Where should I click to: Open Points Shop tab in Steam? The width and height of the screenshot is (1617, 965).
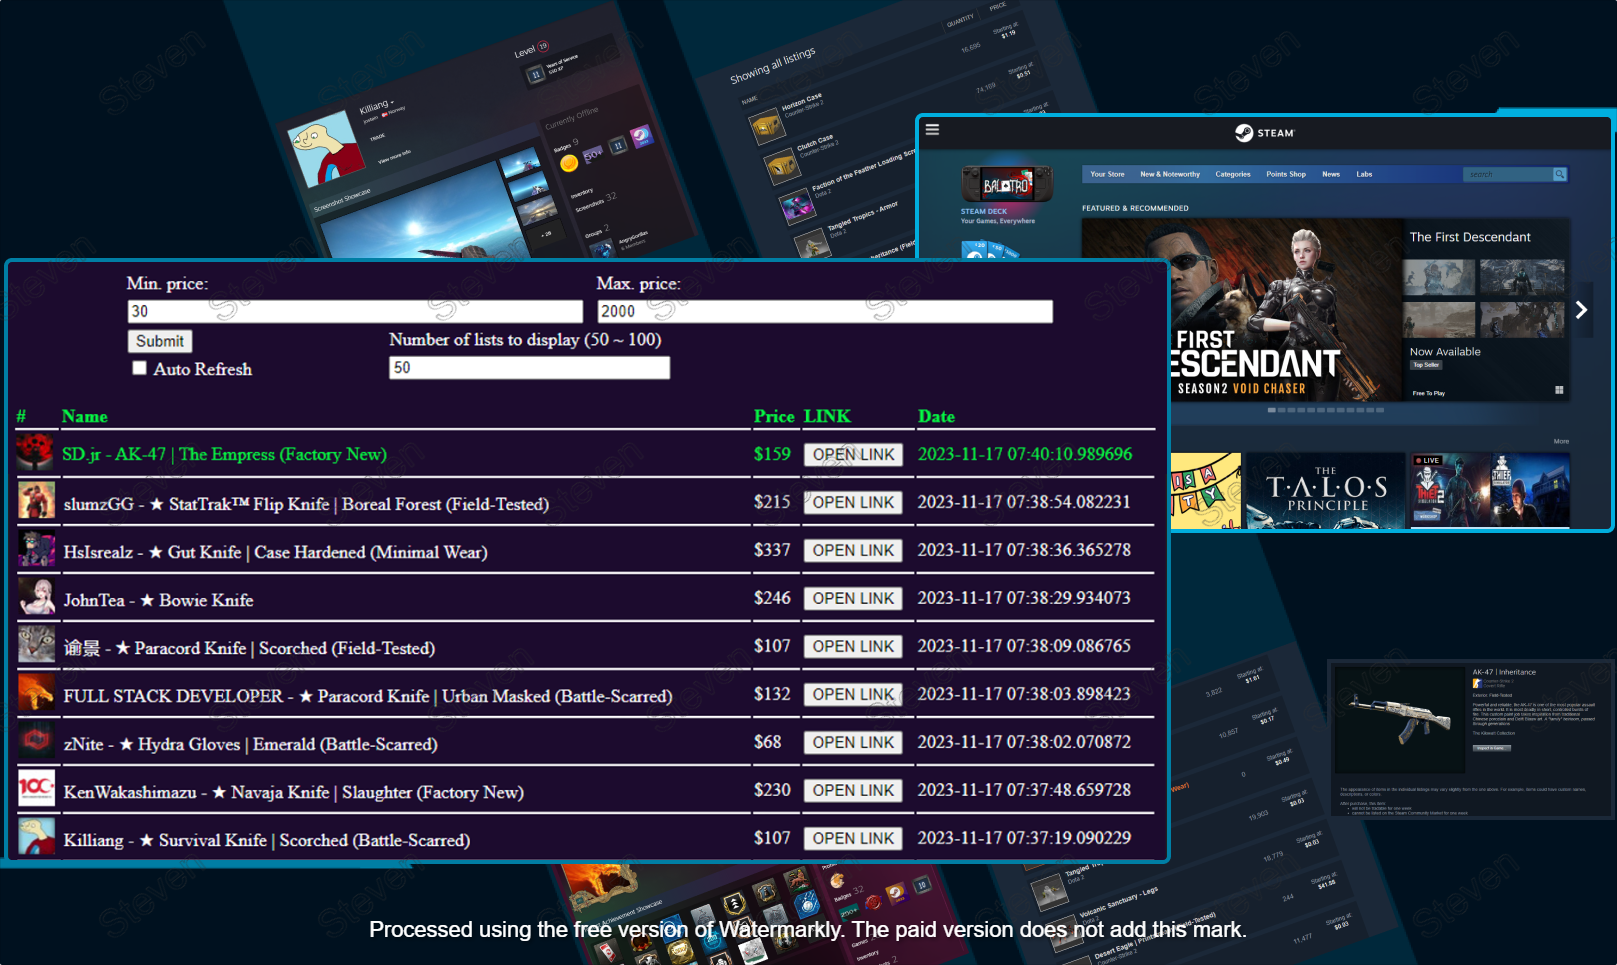[x=1286, y=174]
